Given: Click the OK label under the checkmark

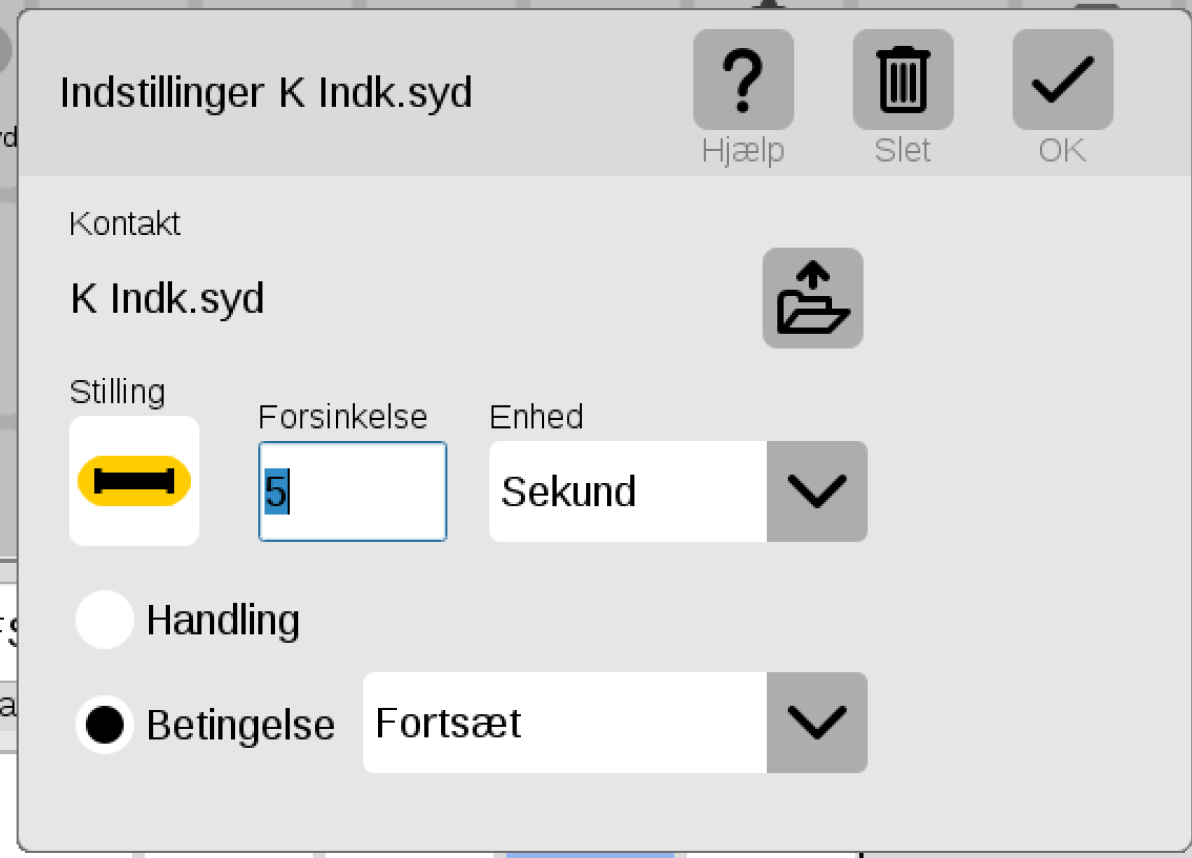Looking at the screenshot, I should [x=1063, y=150].
